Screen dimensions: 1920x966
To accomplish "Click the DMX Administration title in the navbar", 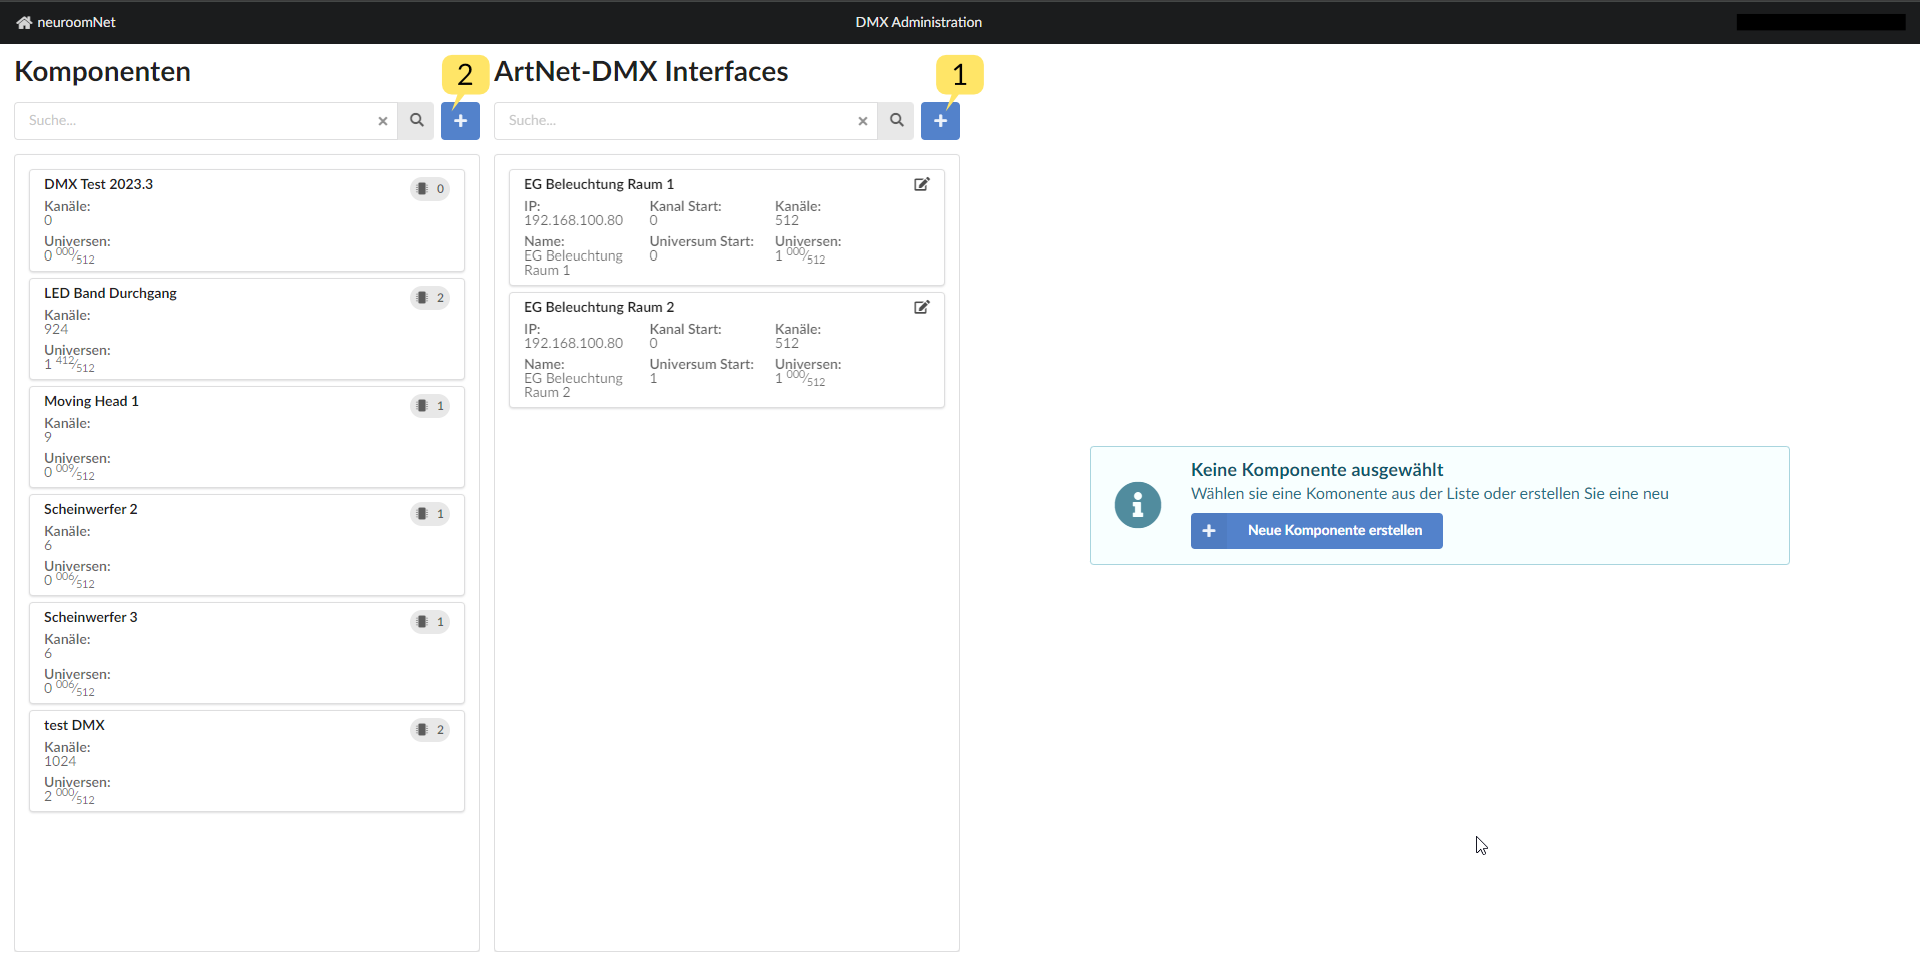I will 918,22.
